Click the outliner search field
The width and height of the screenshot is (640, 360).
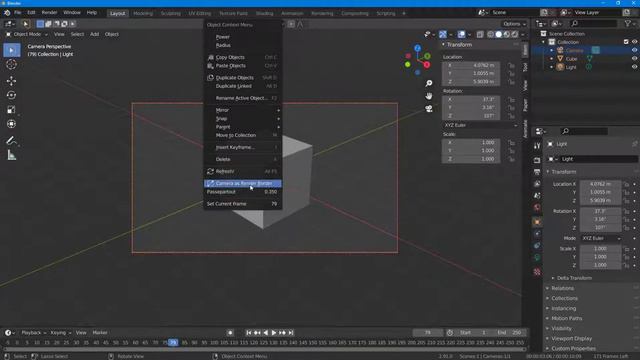point(593,24)
